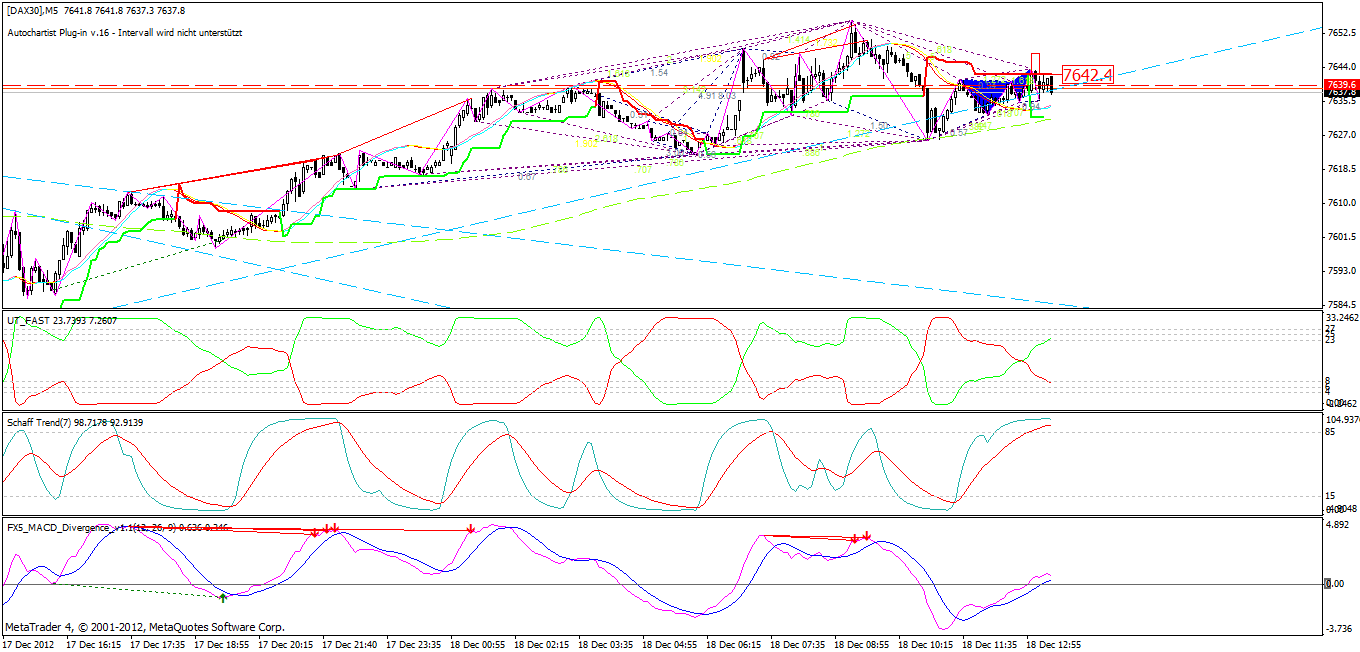Viewport: 1360px width, 652px height.
Task: Click the 7644.0 value on price axis
Action: [x=1341, y=67]
